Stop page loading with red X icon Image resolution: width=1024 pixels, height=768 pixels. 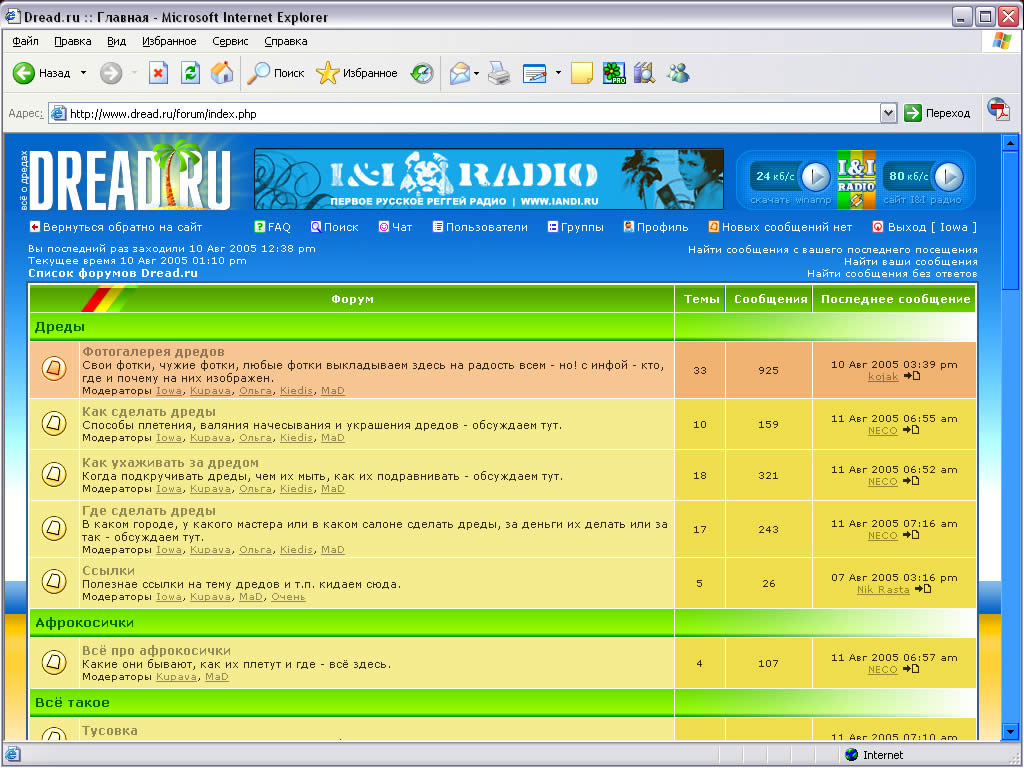tap(158, 73)
